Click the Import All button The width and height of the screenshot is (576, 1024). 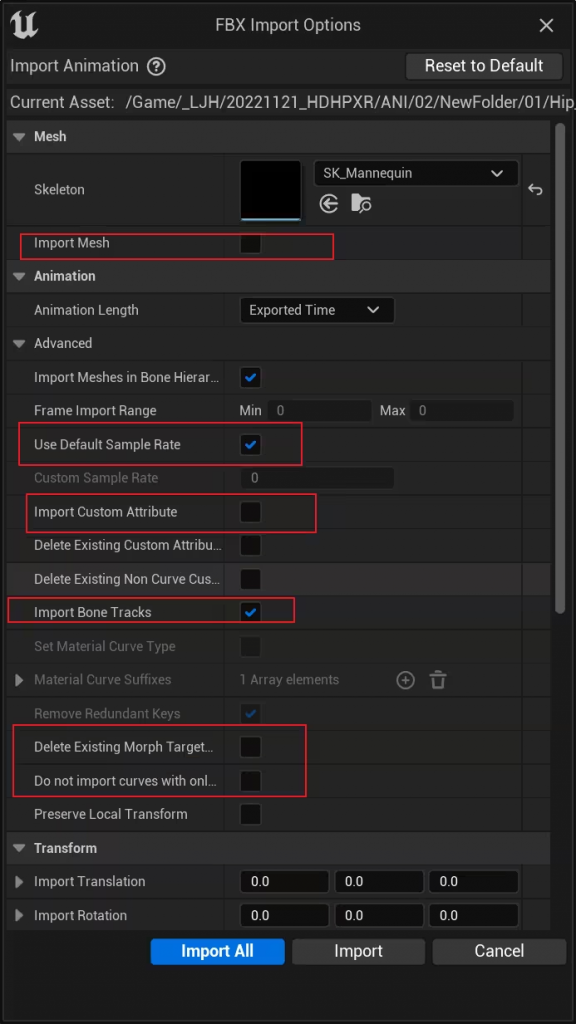pos(217,952)
